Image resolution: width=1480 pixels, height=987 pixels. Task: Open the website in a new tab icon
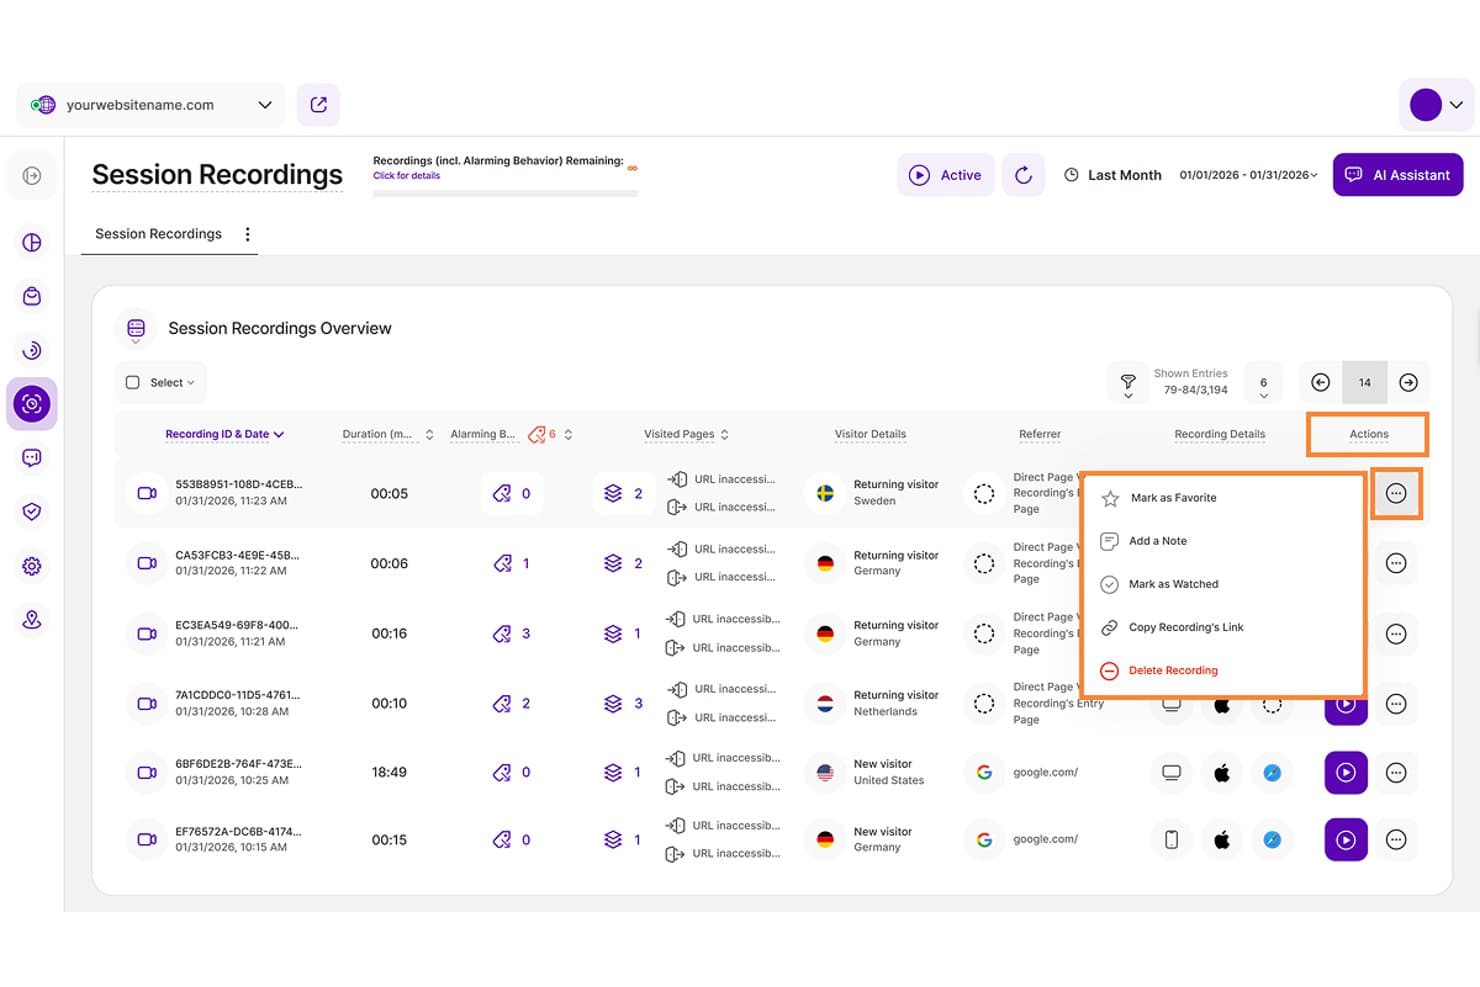click(x=319, y=105)
